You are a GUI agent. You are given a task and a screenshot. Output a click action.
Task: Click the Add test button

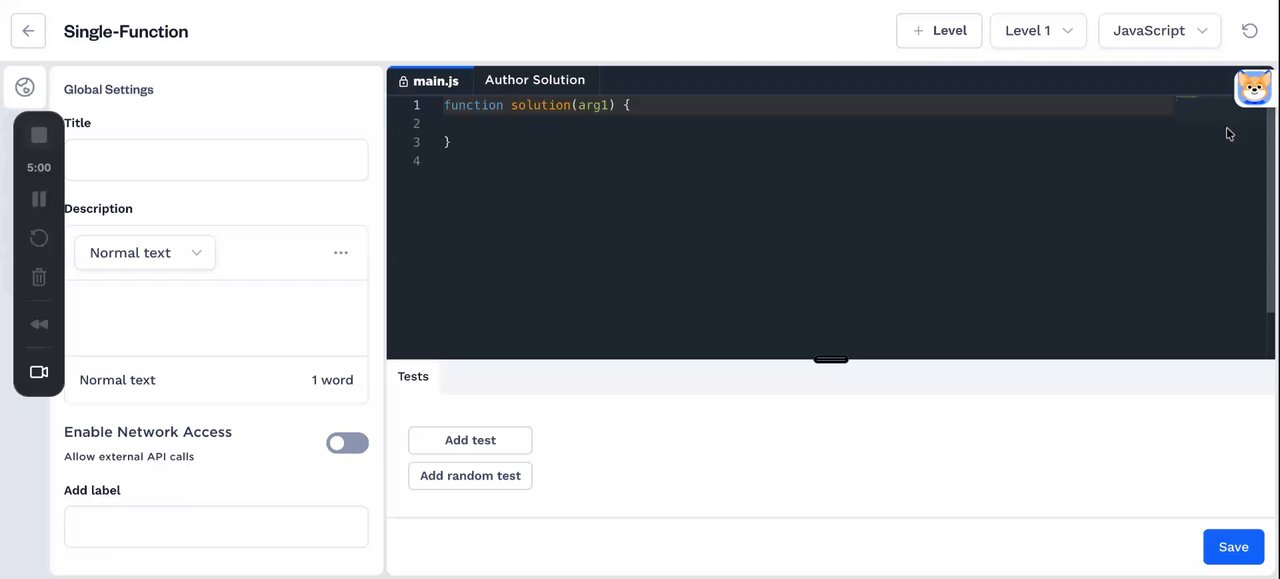470,440
